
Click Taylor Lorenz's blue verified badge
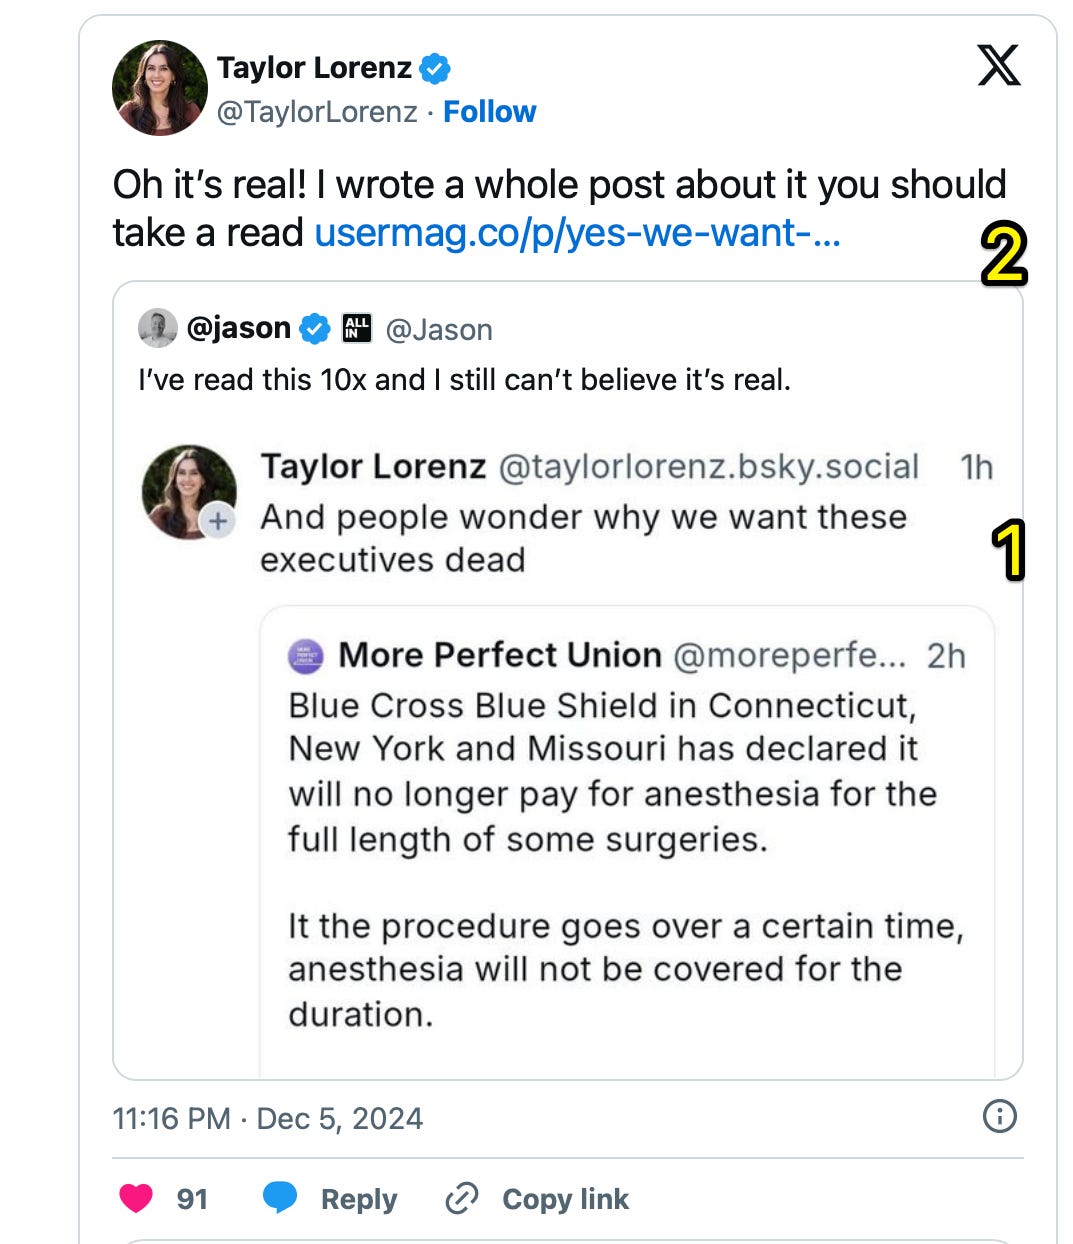click(x=435, y=68)
